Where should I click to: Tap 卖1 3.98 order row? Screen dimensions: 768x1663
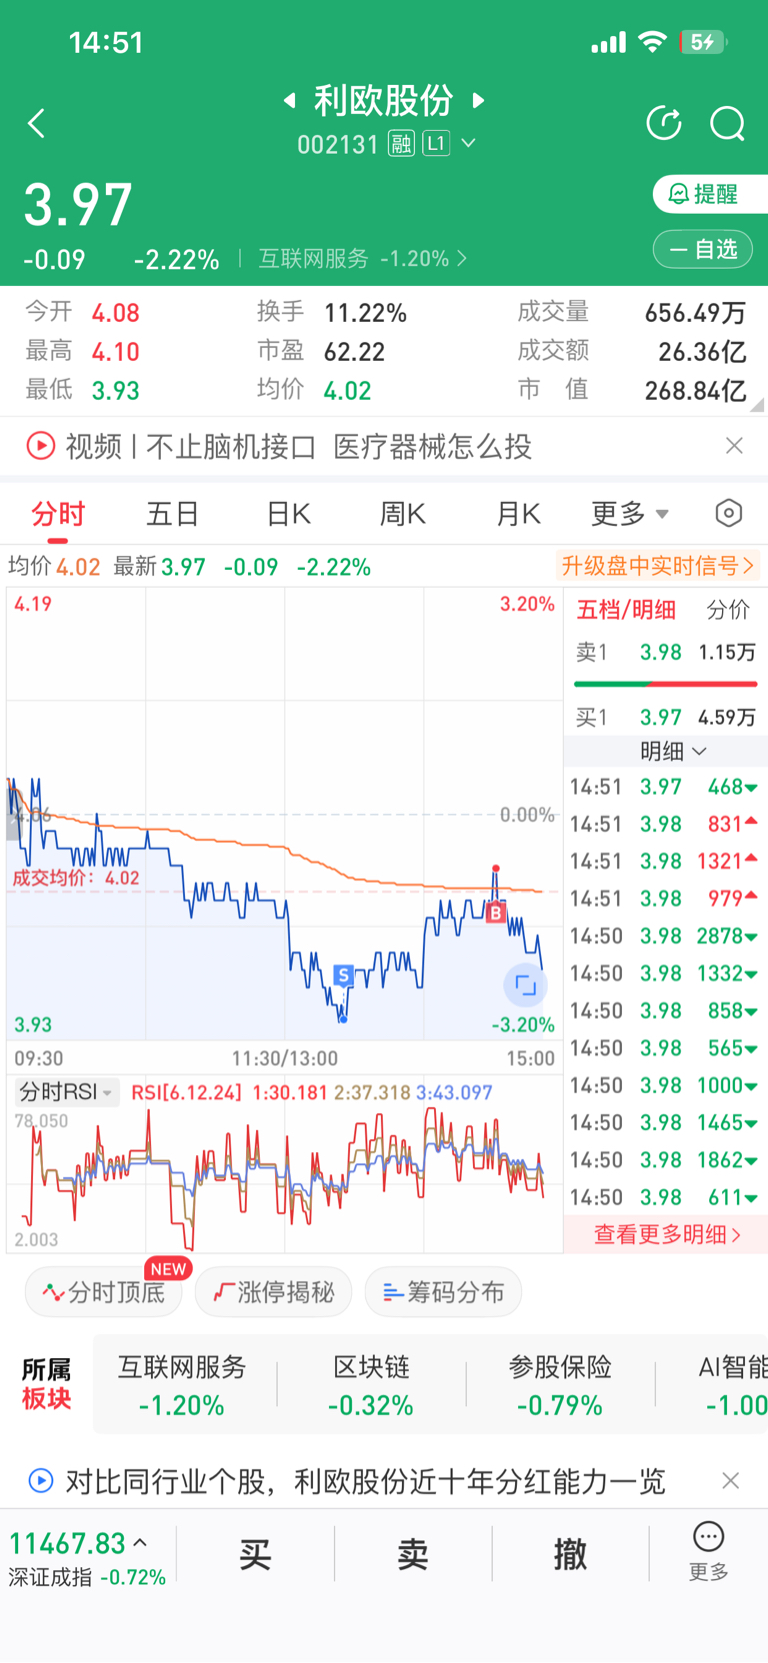click(x=665, y=652)
